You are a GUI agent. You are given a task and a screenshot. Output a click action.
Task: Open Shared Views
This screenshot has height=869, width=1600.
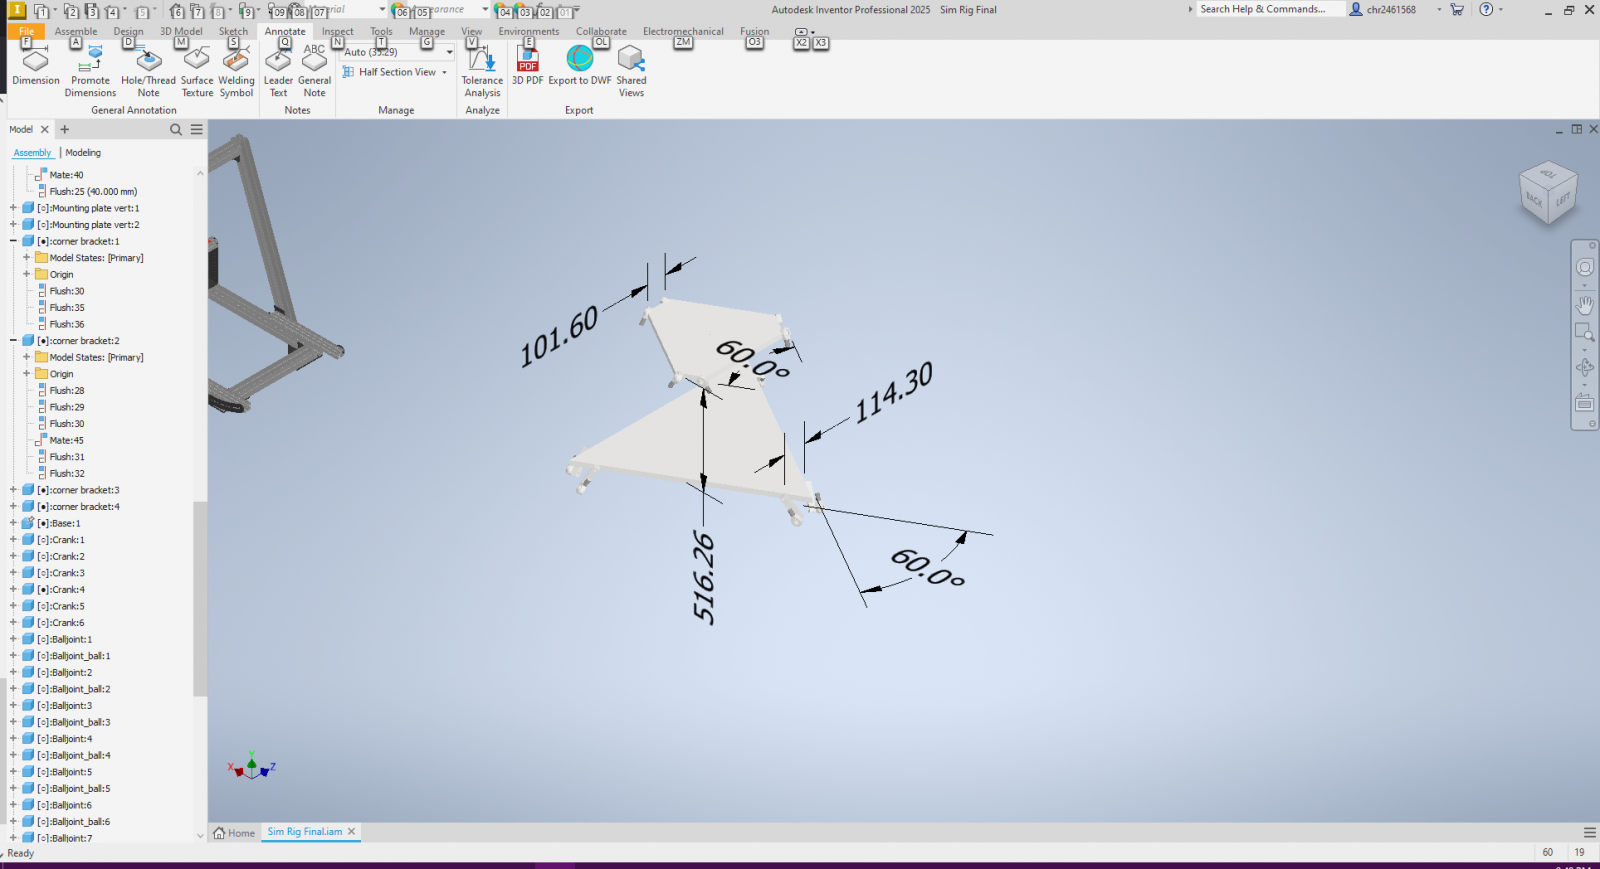click(631, 62)
